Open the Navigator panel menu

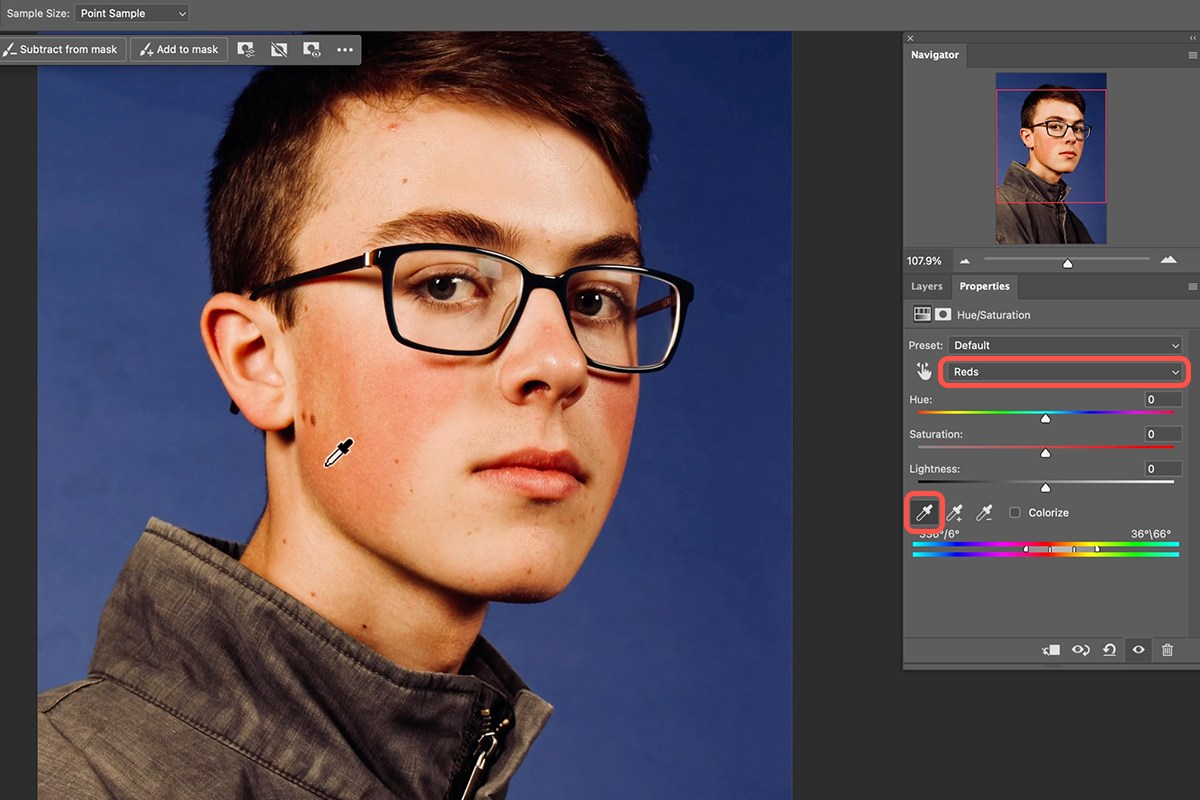coord(1192,55)
